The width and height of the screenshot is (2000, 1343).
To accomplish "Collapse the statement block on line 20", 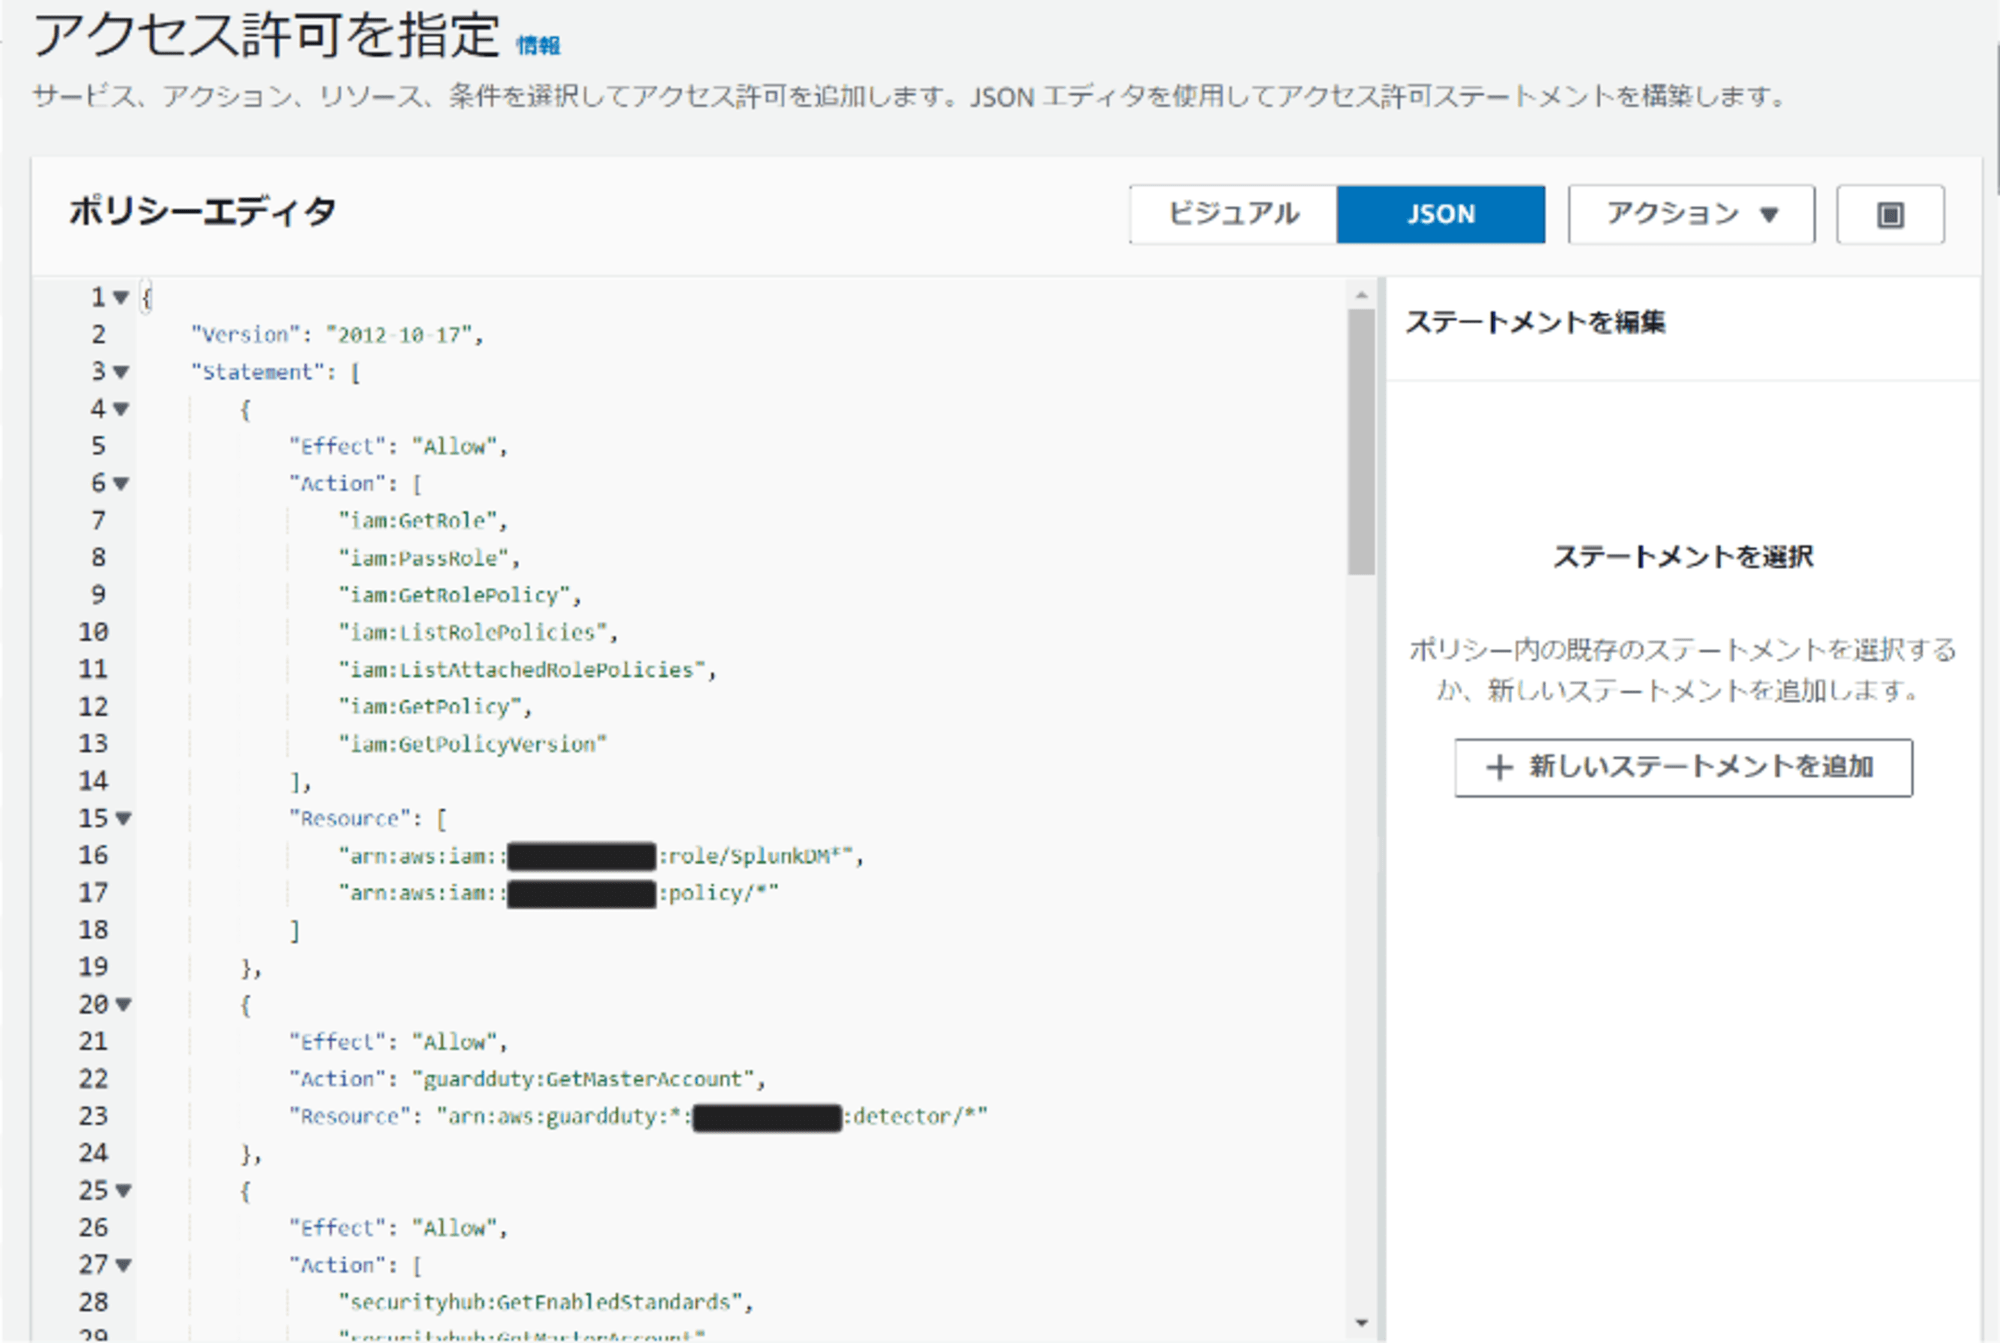I will [123, 1005].
